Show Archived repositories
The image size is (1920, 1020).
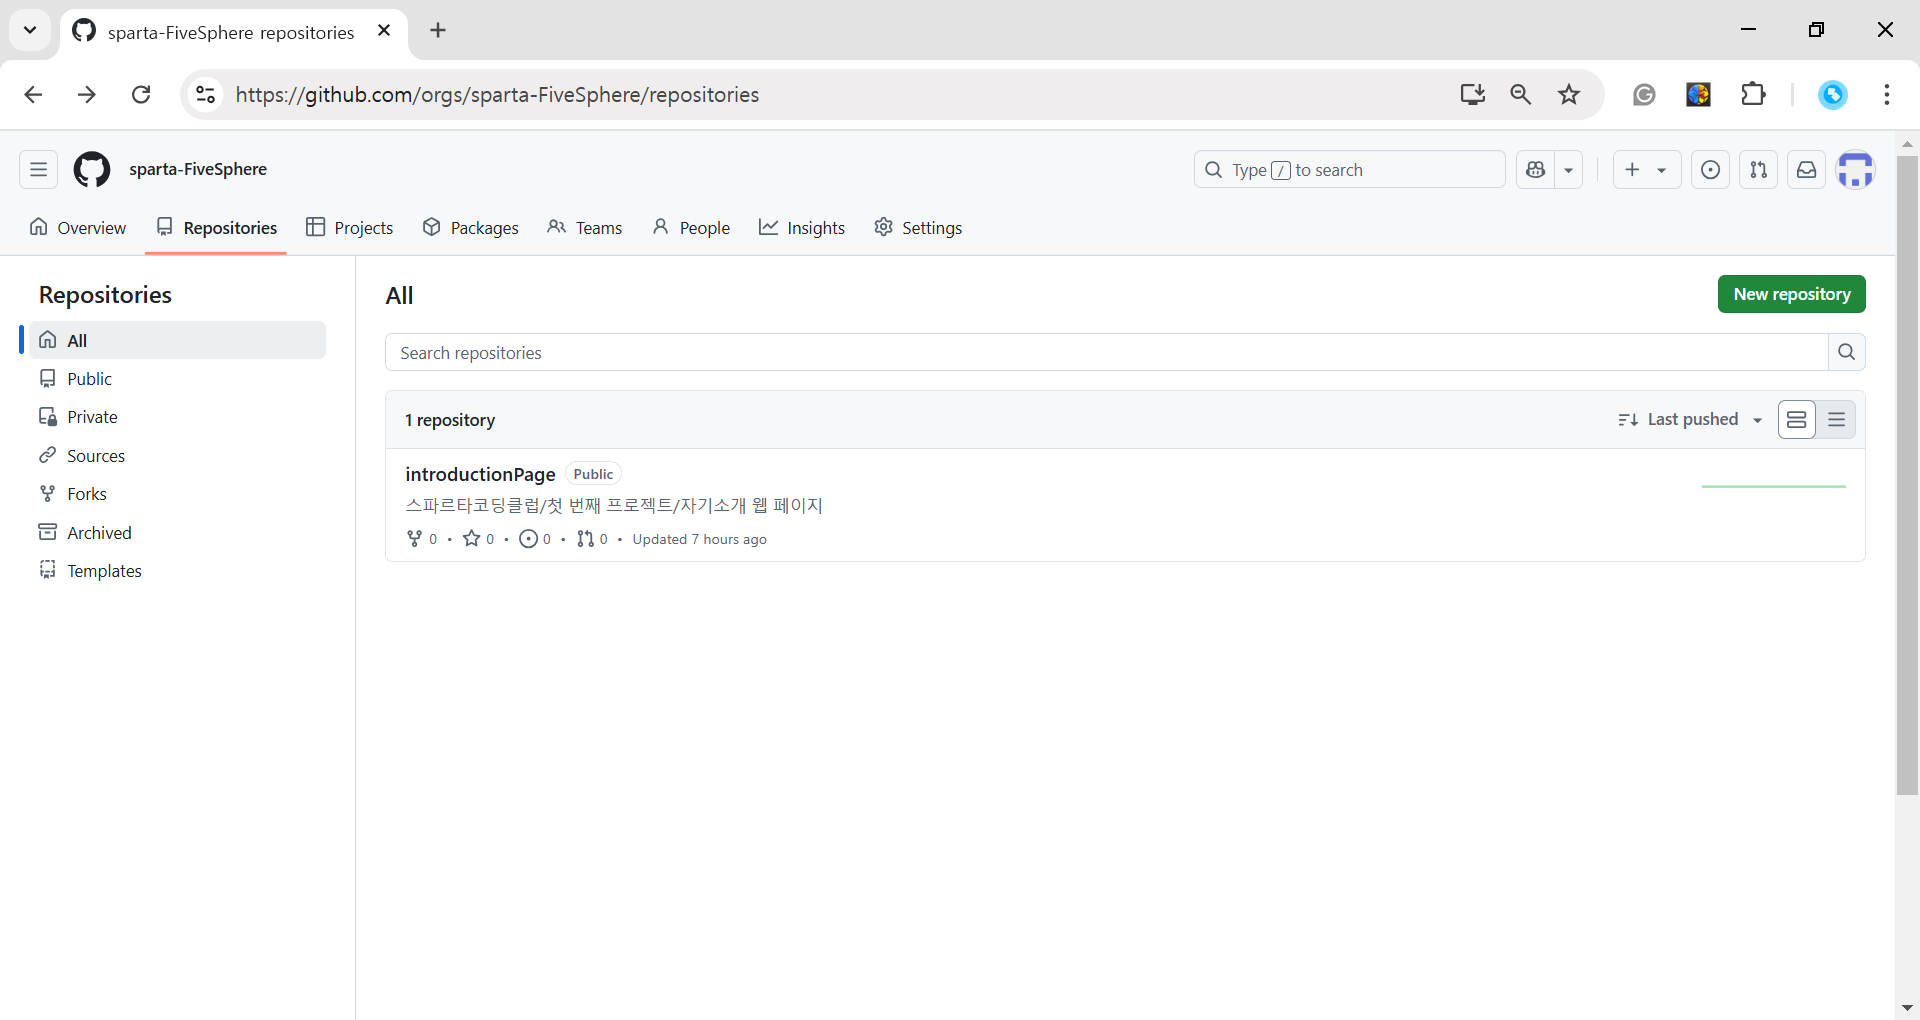(177, 533)
